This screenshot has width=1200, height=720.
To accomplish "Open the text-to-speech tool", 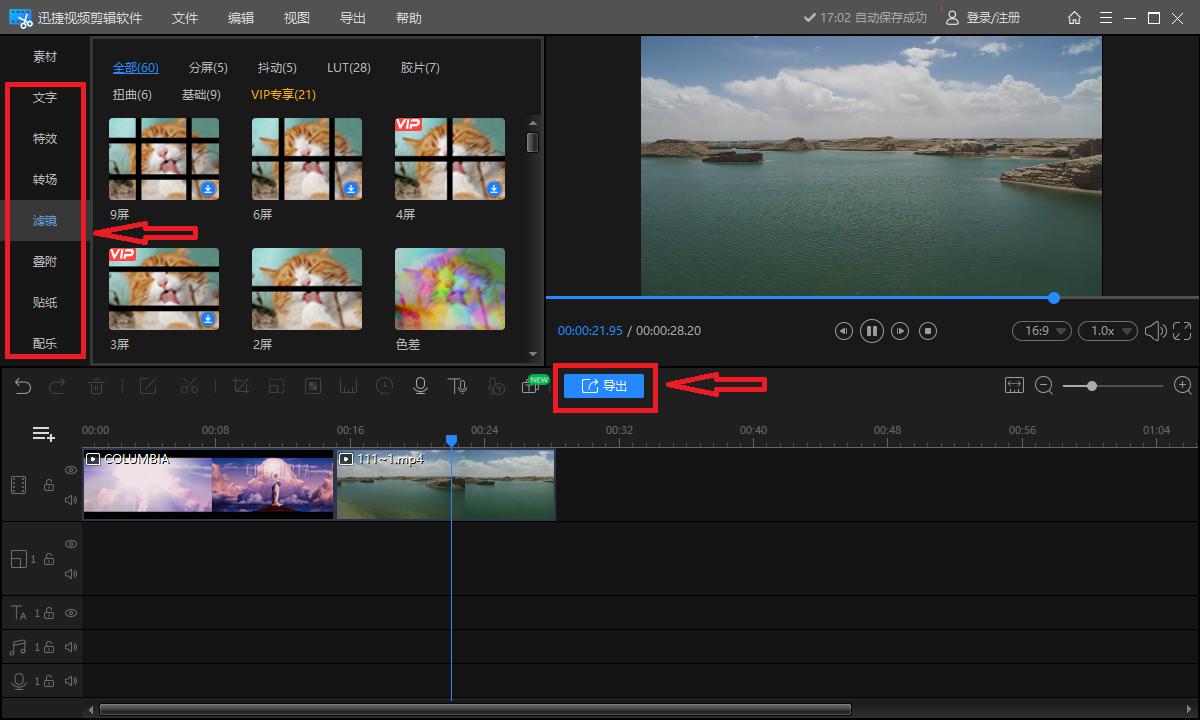I will coord(457,385).
